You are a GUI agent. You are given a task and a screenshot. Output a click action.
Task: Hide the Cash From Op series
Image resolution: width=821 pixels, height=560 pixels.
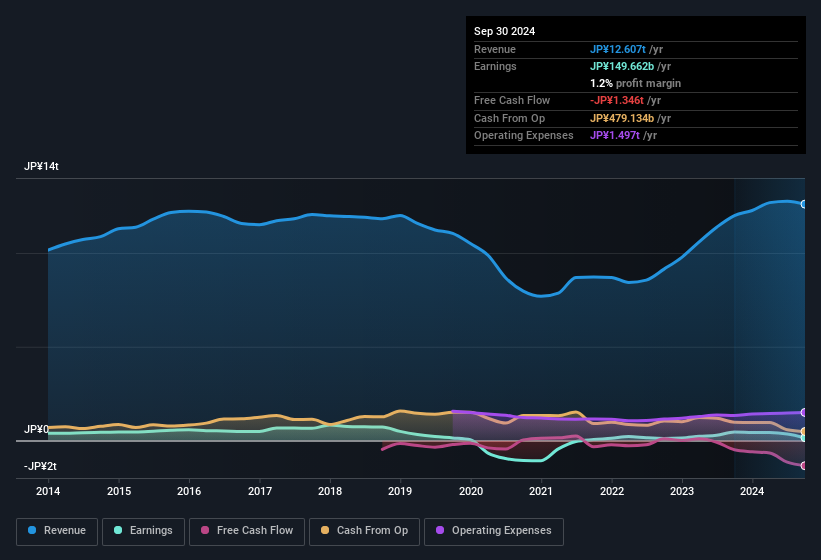[x=363, y=530]
